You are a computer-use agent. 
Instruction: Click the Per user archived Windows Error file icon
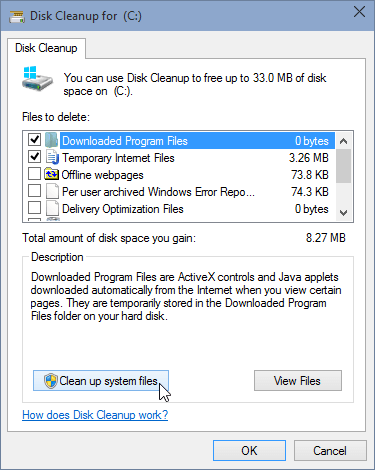click(x=52, y=192)
